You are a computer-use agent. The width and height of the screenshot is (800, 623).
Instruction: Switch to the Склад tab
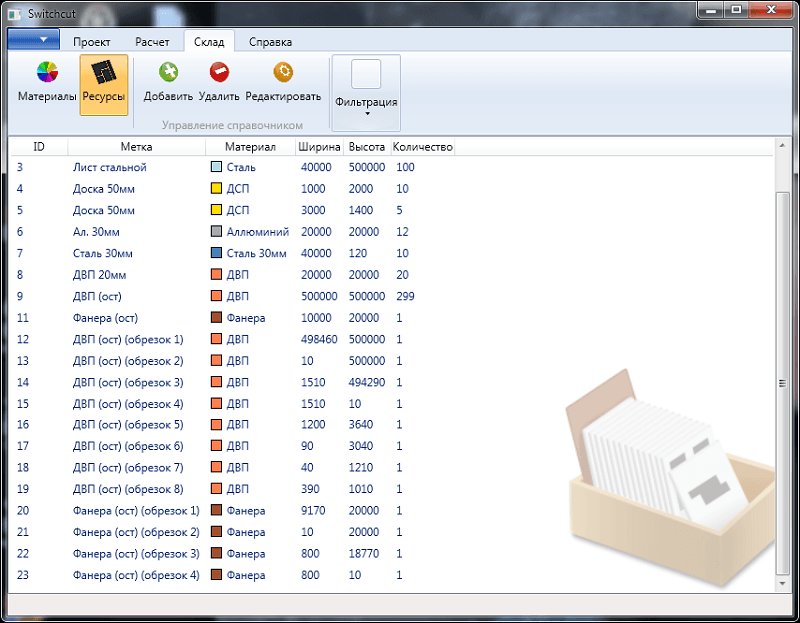click(x=209, y=42)
